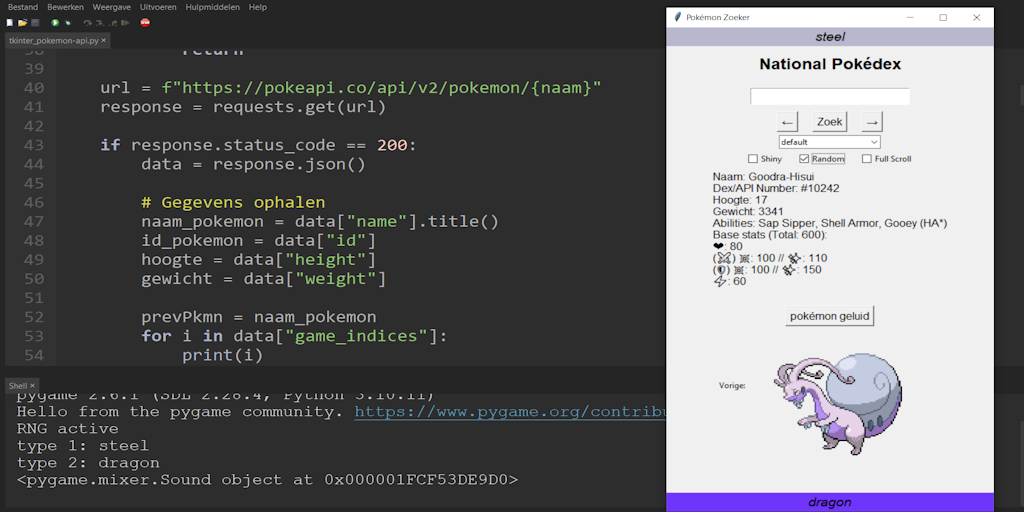Click the Step into debugger icon
The width and height of the screenshot is (1024, 512).
pyautogui.click(x=100, y=23)
